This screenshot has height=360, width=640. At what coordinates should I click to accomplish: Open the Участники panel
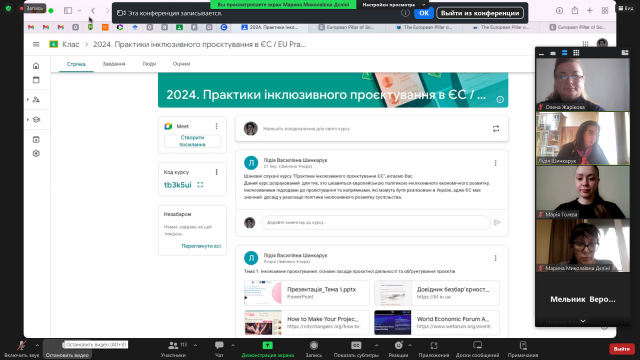[173, 349]
